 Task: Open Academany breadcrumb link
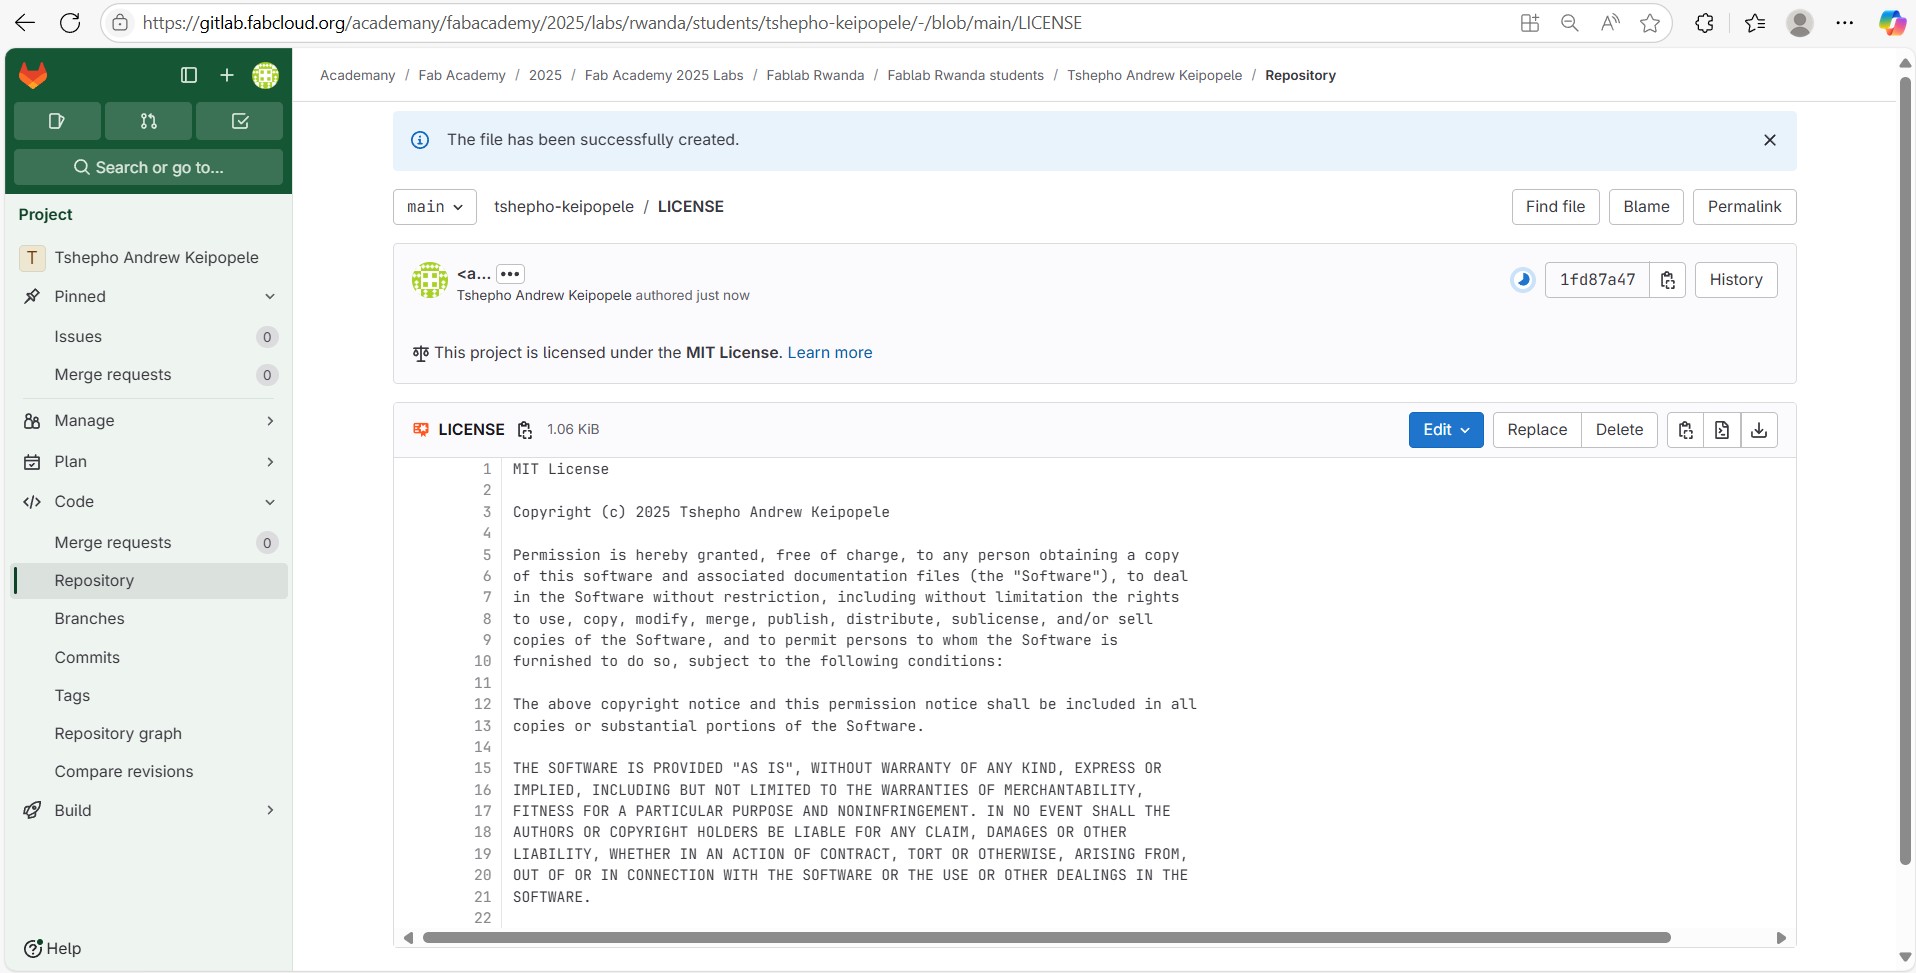point(357,75)
